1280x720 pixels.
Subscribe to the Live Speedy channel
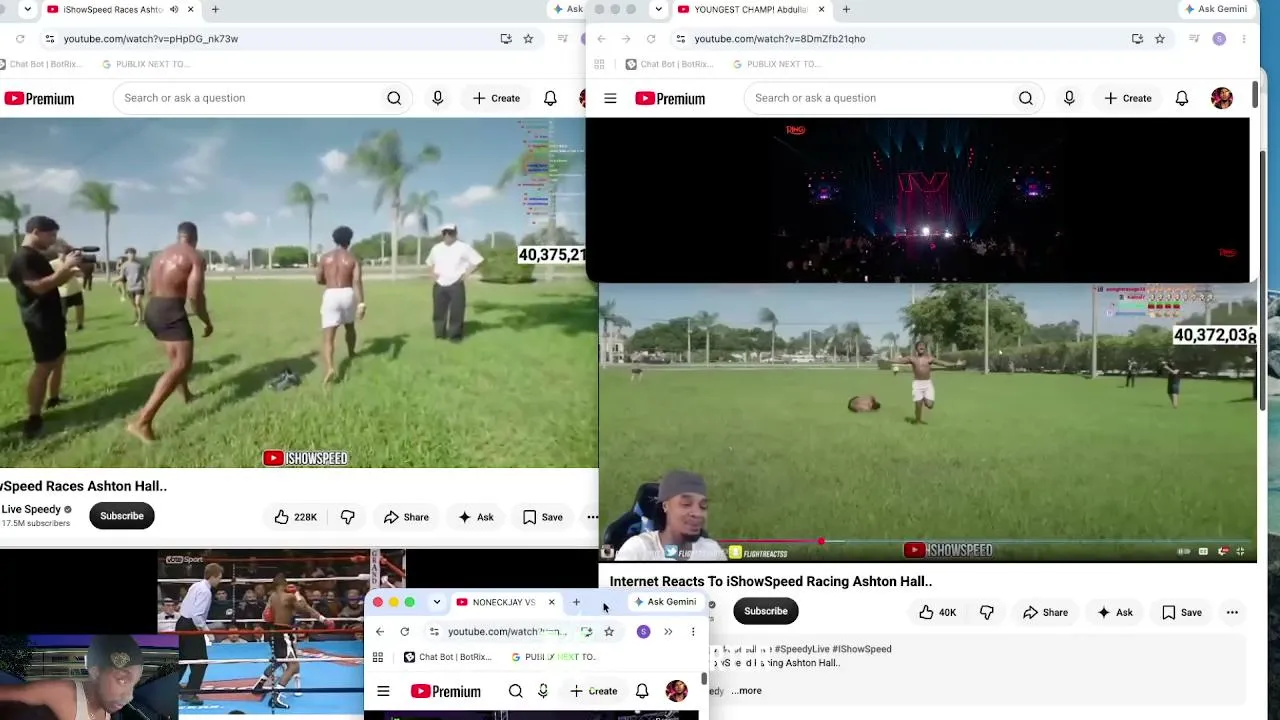pyautogui.click(x=122, y=516)
